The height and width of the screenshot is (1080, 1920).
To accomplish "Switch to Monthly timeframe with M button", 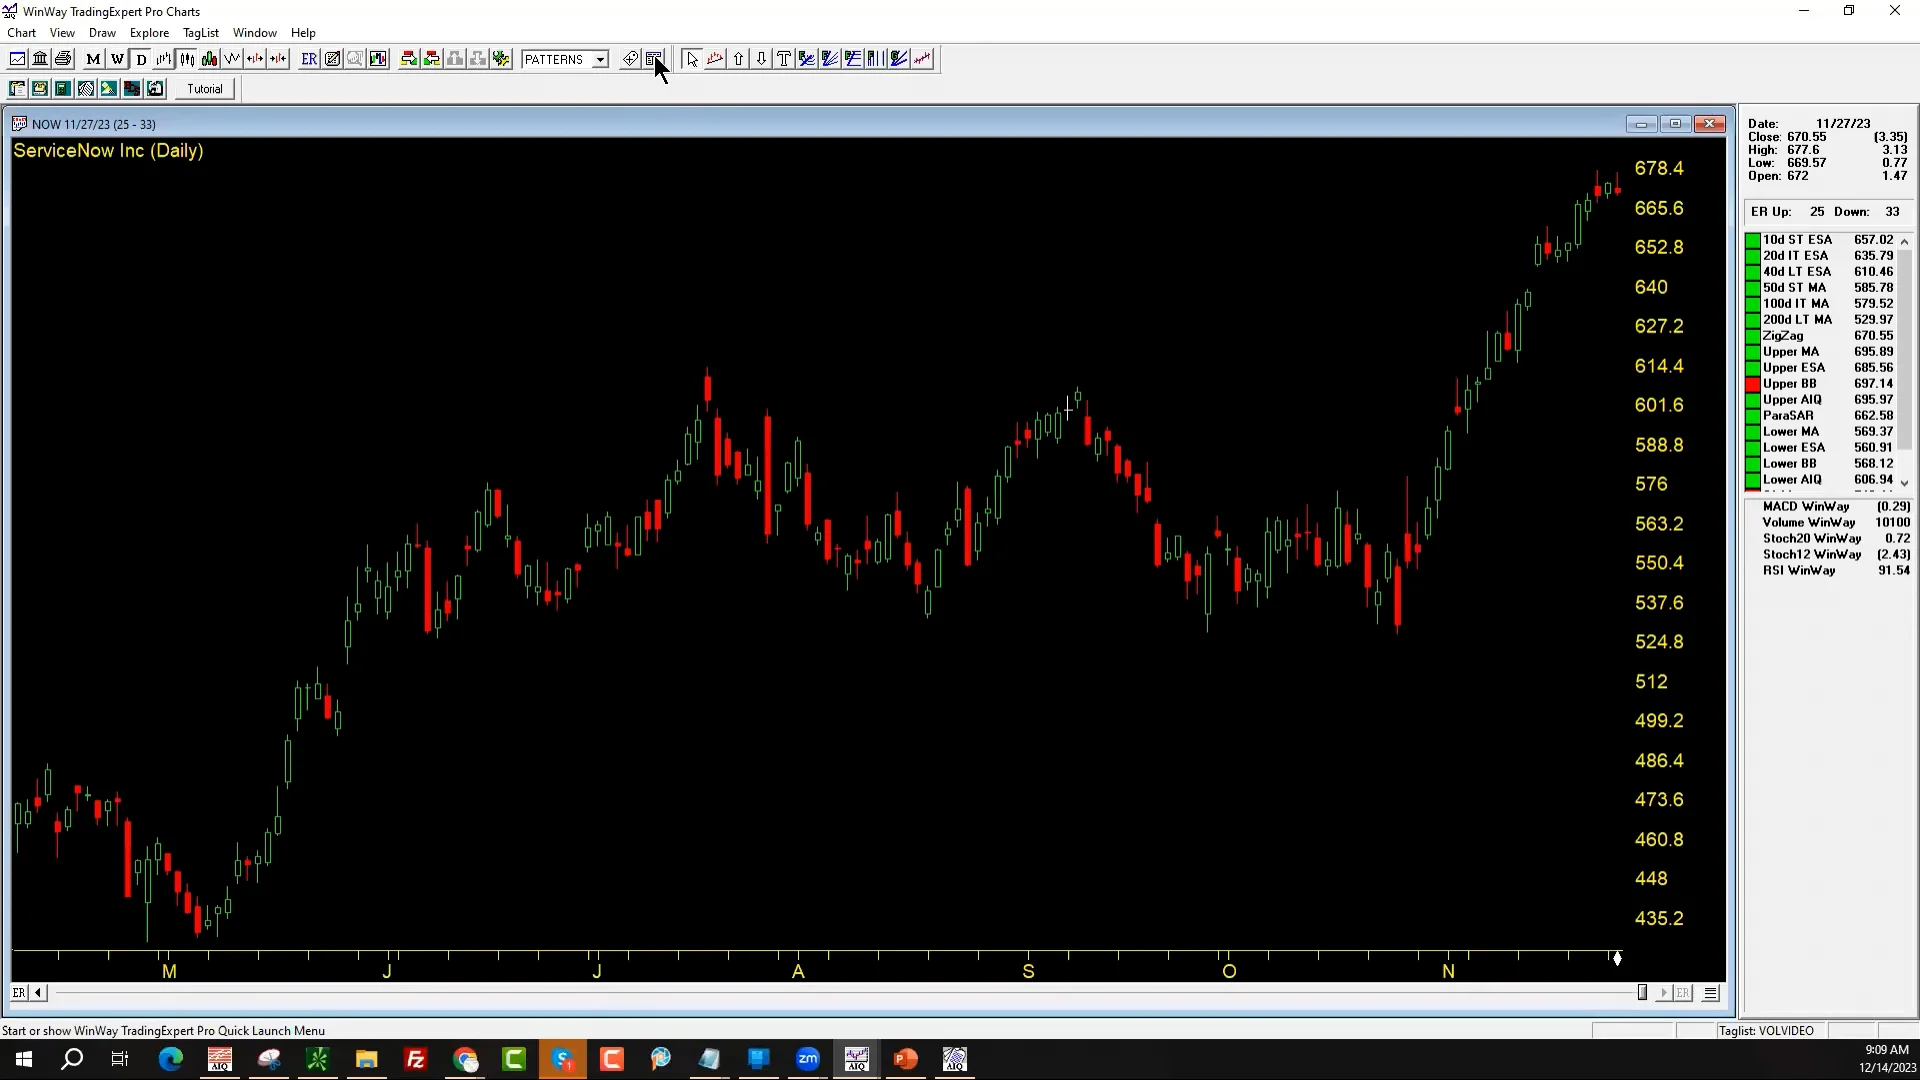I will click(x=92, y=59).
